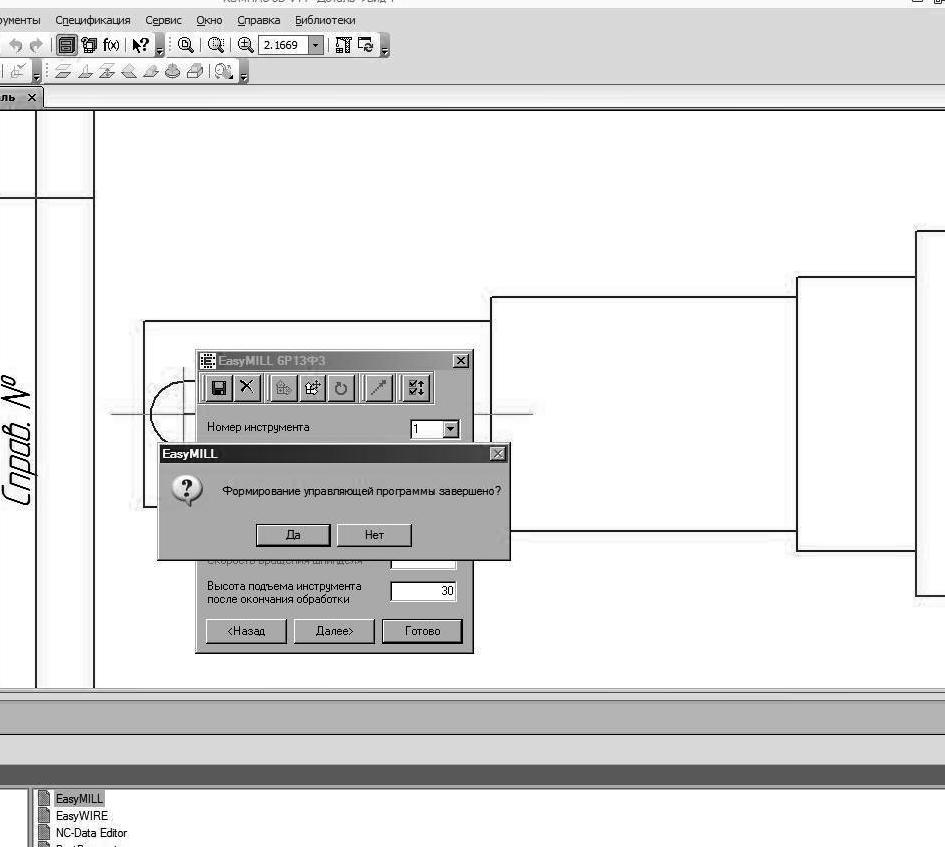Click the zoom value field 2.1669

(x=283, y=45)
